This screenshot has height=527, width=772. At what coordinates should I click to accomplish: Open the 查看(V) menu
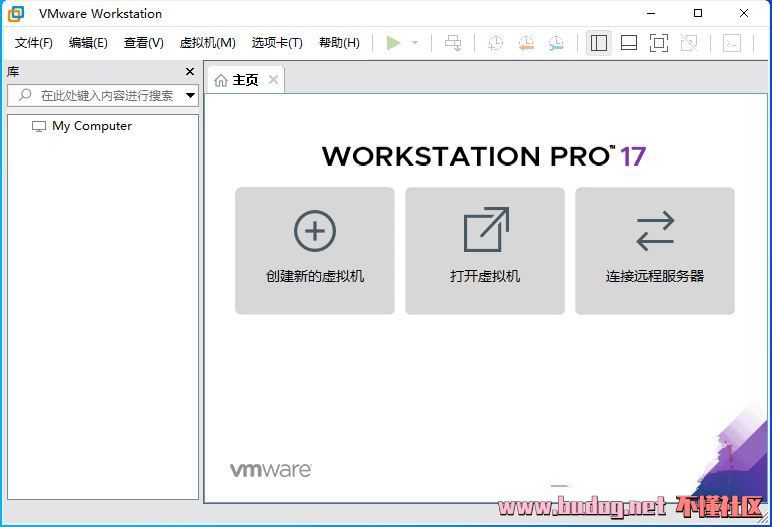coord(143,43)
